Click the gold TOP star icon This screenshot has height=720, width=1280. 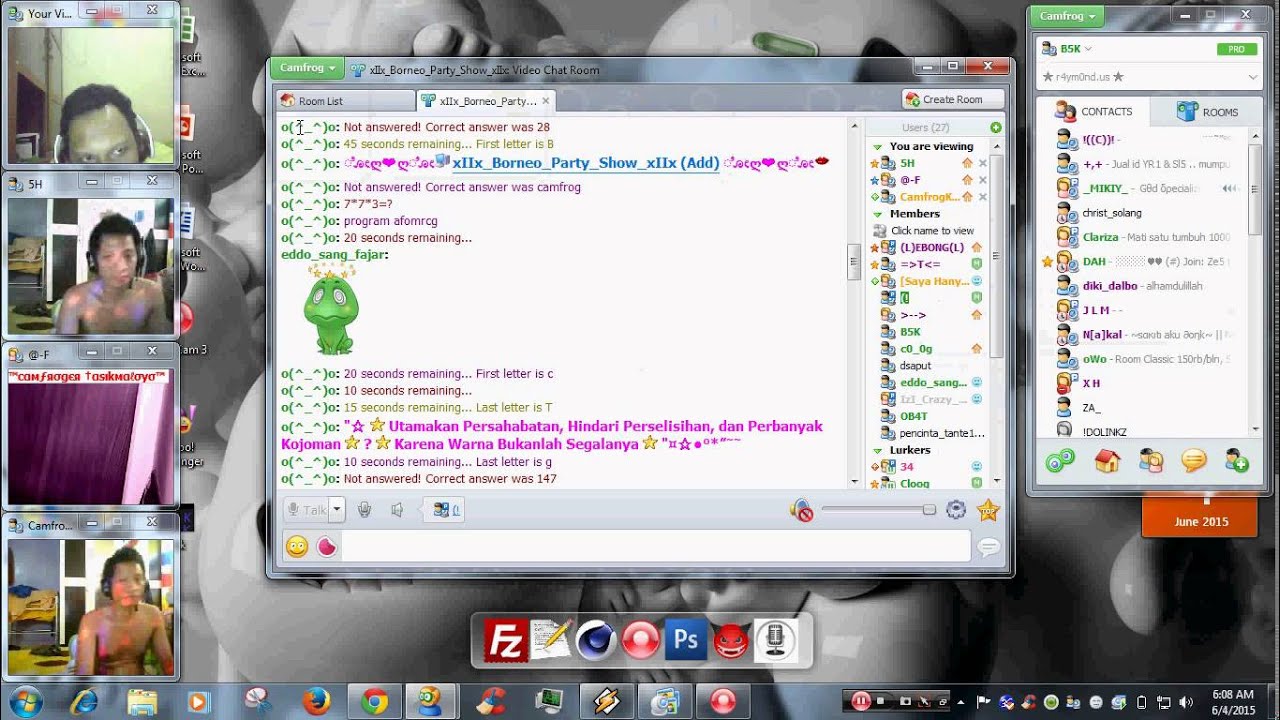988,510
